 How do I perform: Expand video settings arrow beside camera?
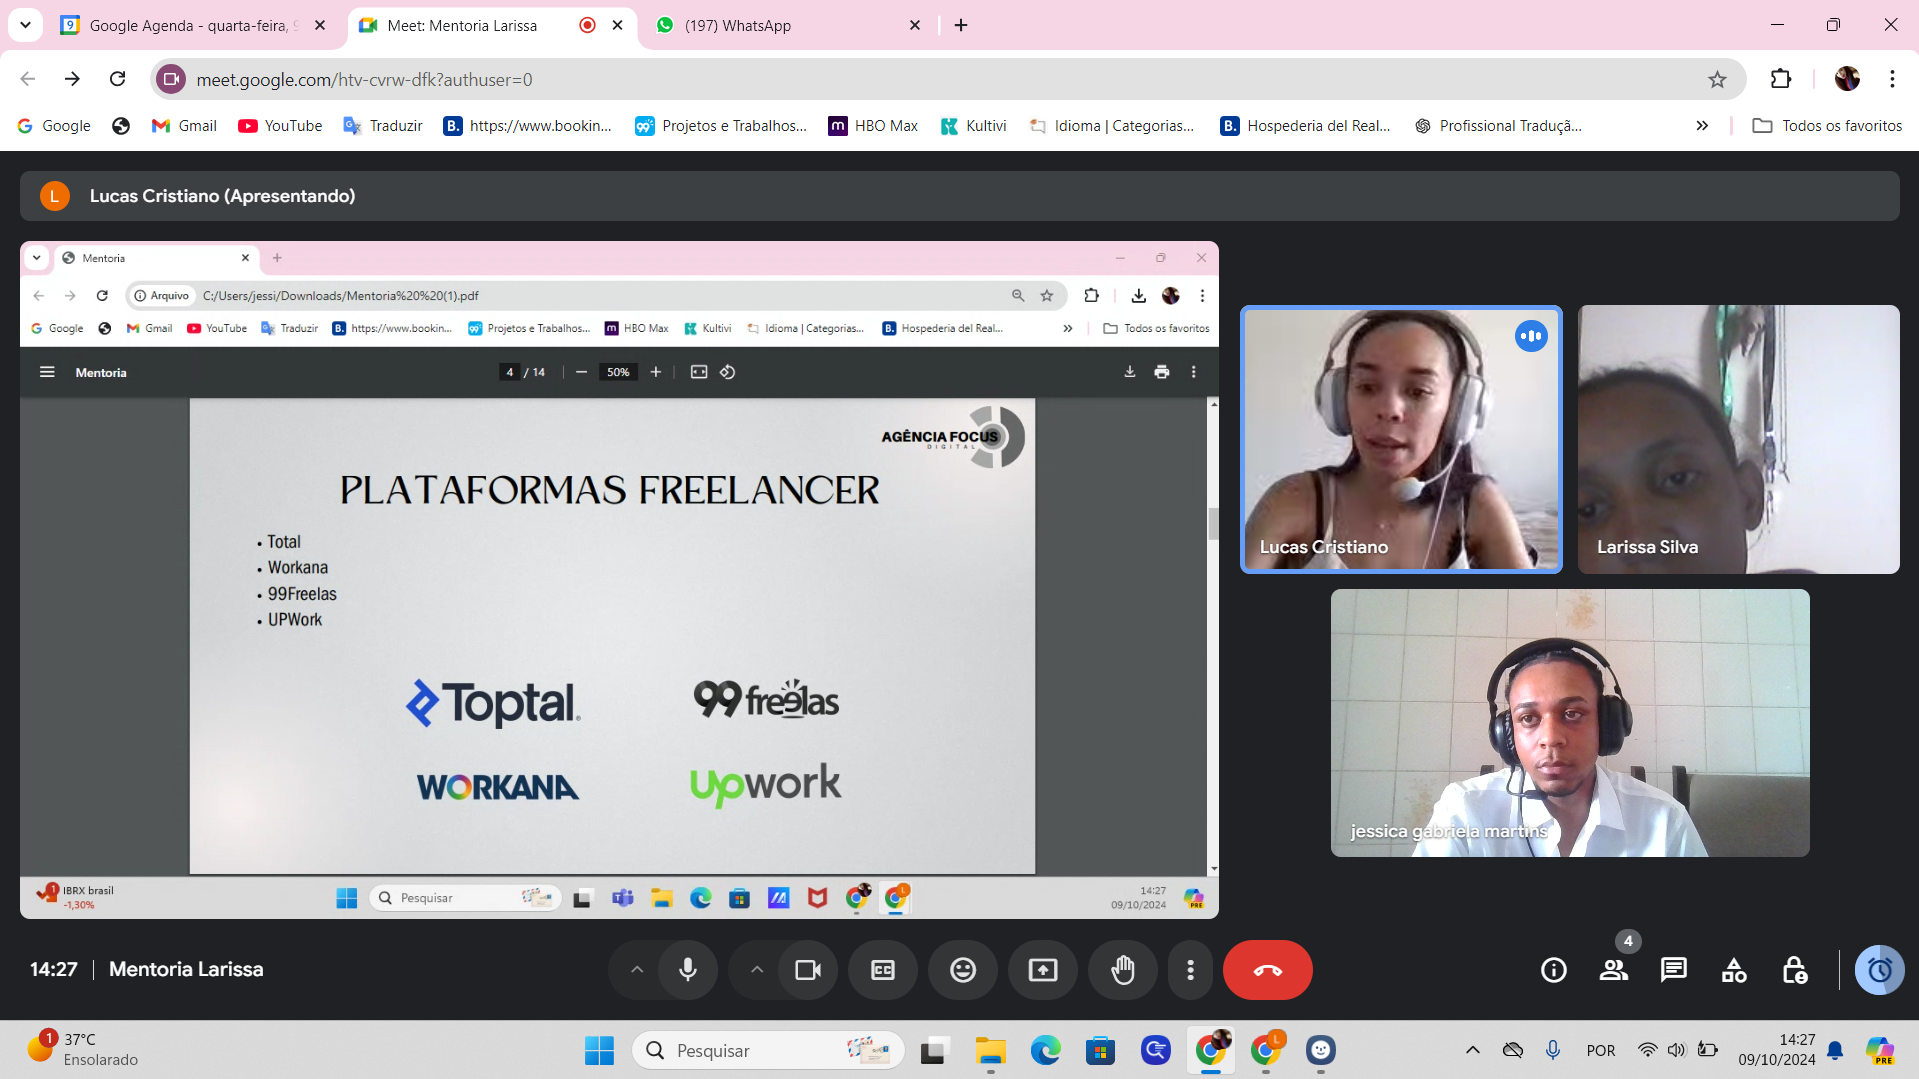[757, 970]
